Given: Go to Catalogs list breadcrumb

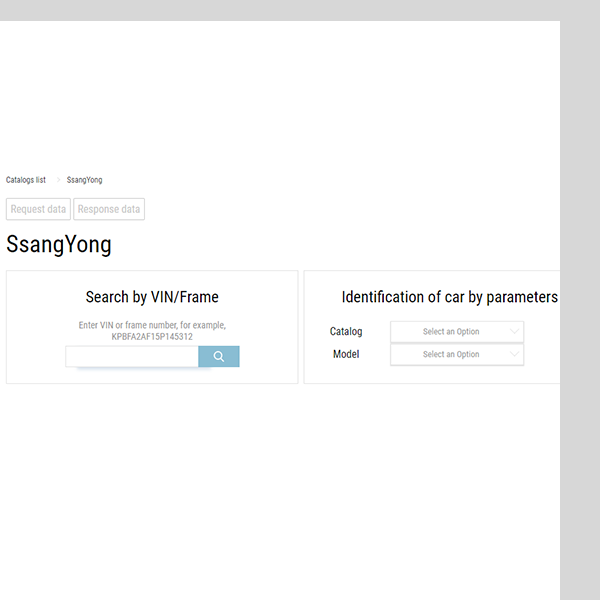Looking at the screenshot, I should tap(26, 180).
